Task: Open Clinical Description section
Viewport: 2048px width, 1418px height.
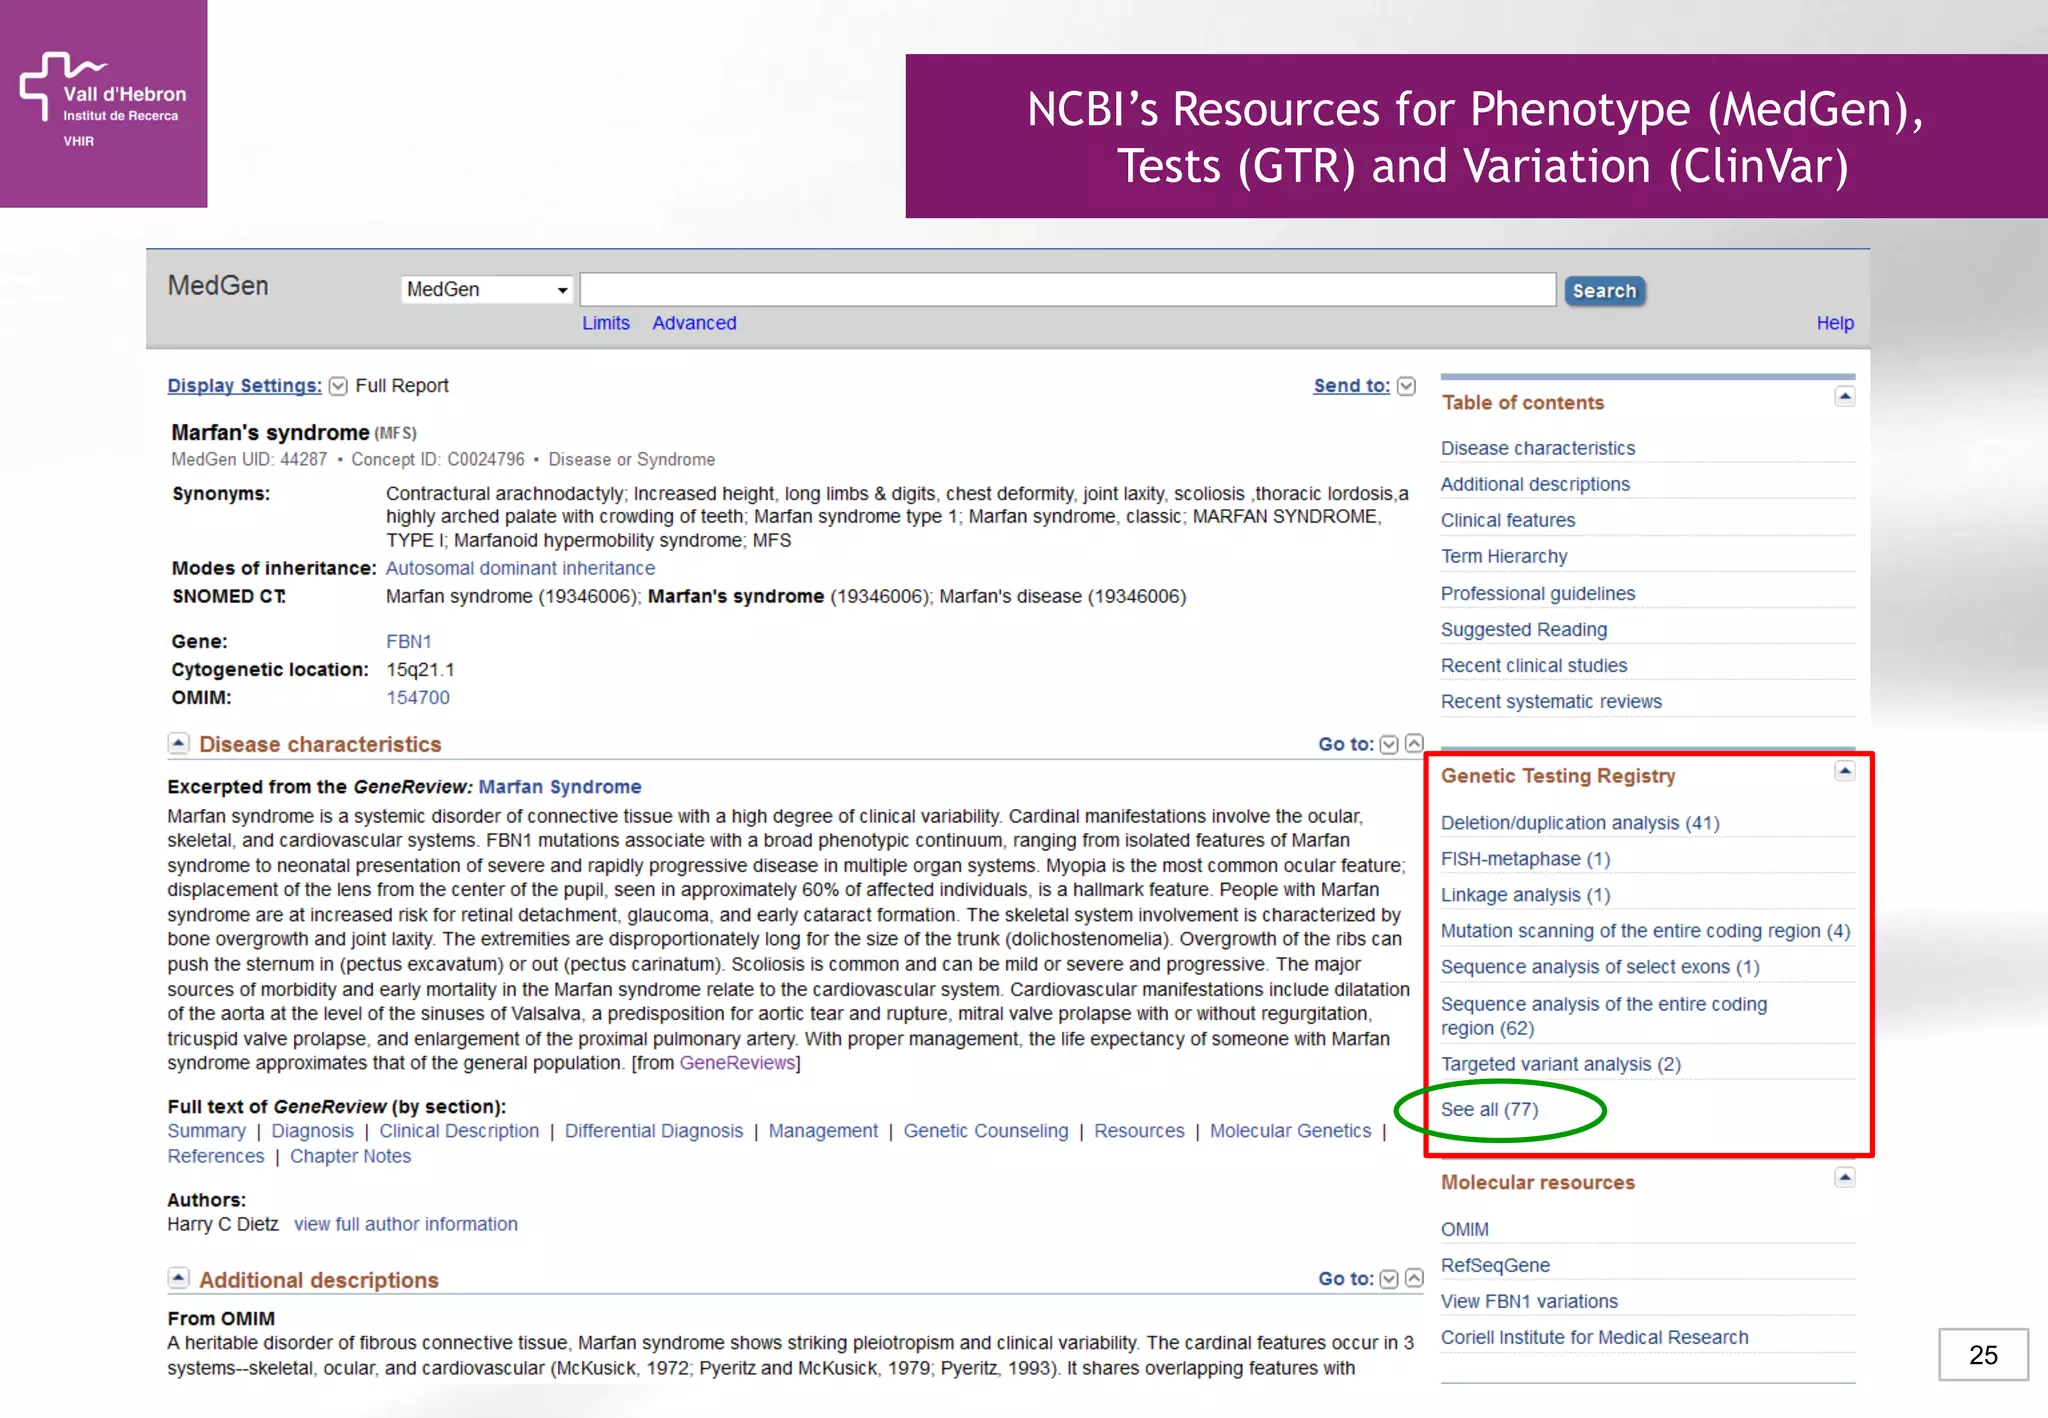Action: (x=459, y=1131)
